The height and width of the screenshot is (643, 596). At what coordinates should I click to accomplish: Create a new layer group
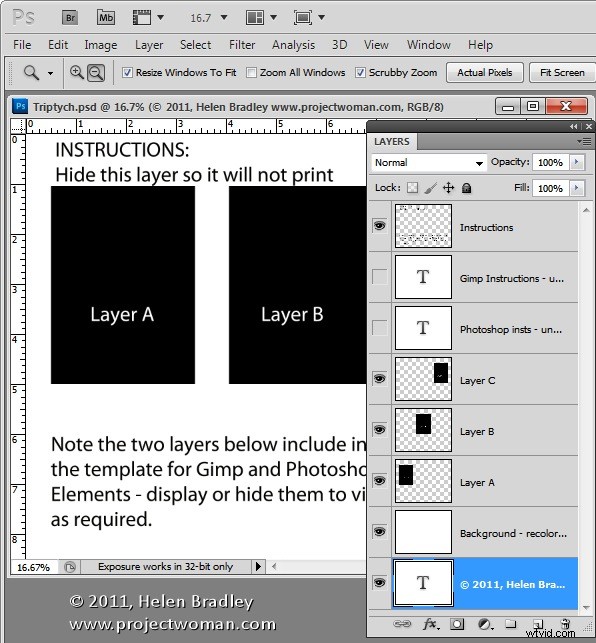(x=511, y=624)
